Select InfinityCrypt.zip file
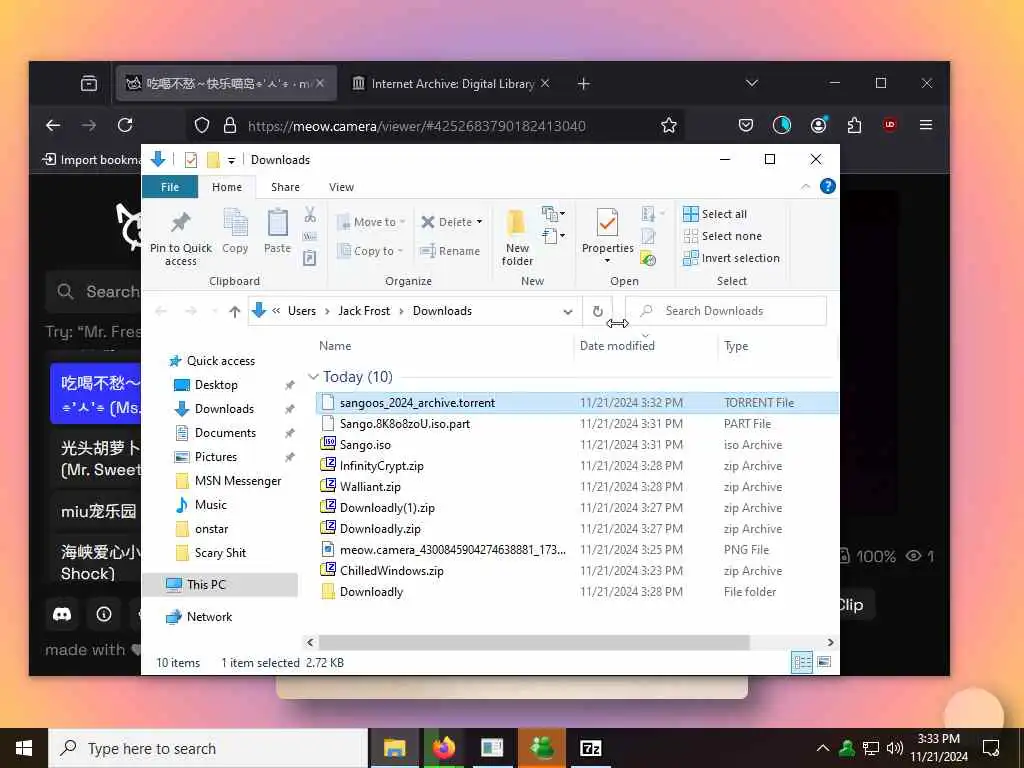 381,466
